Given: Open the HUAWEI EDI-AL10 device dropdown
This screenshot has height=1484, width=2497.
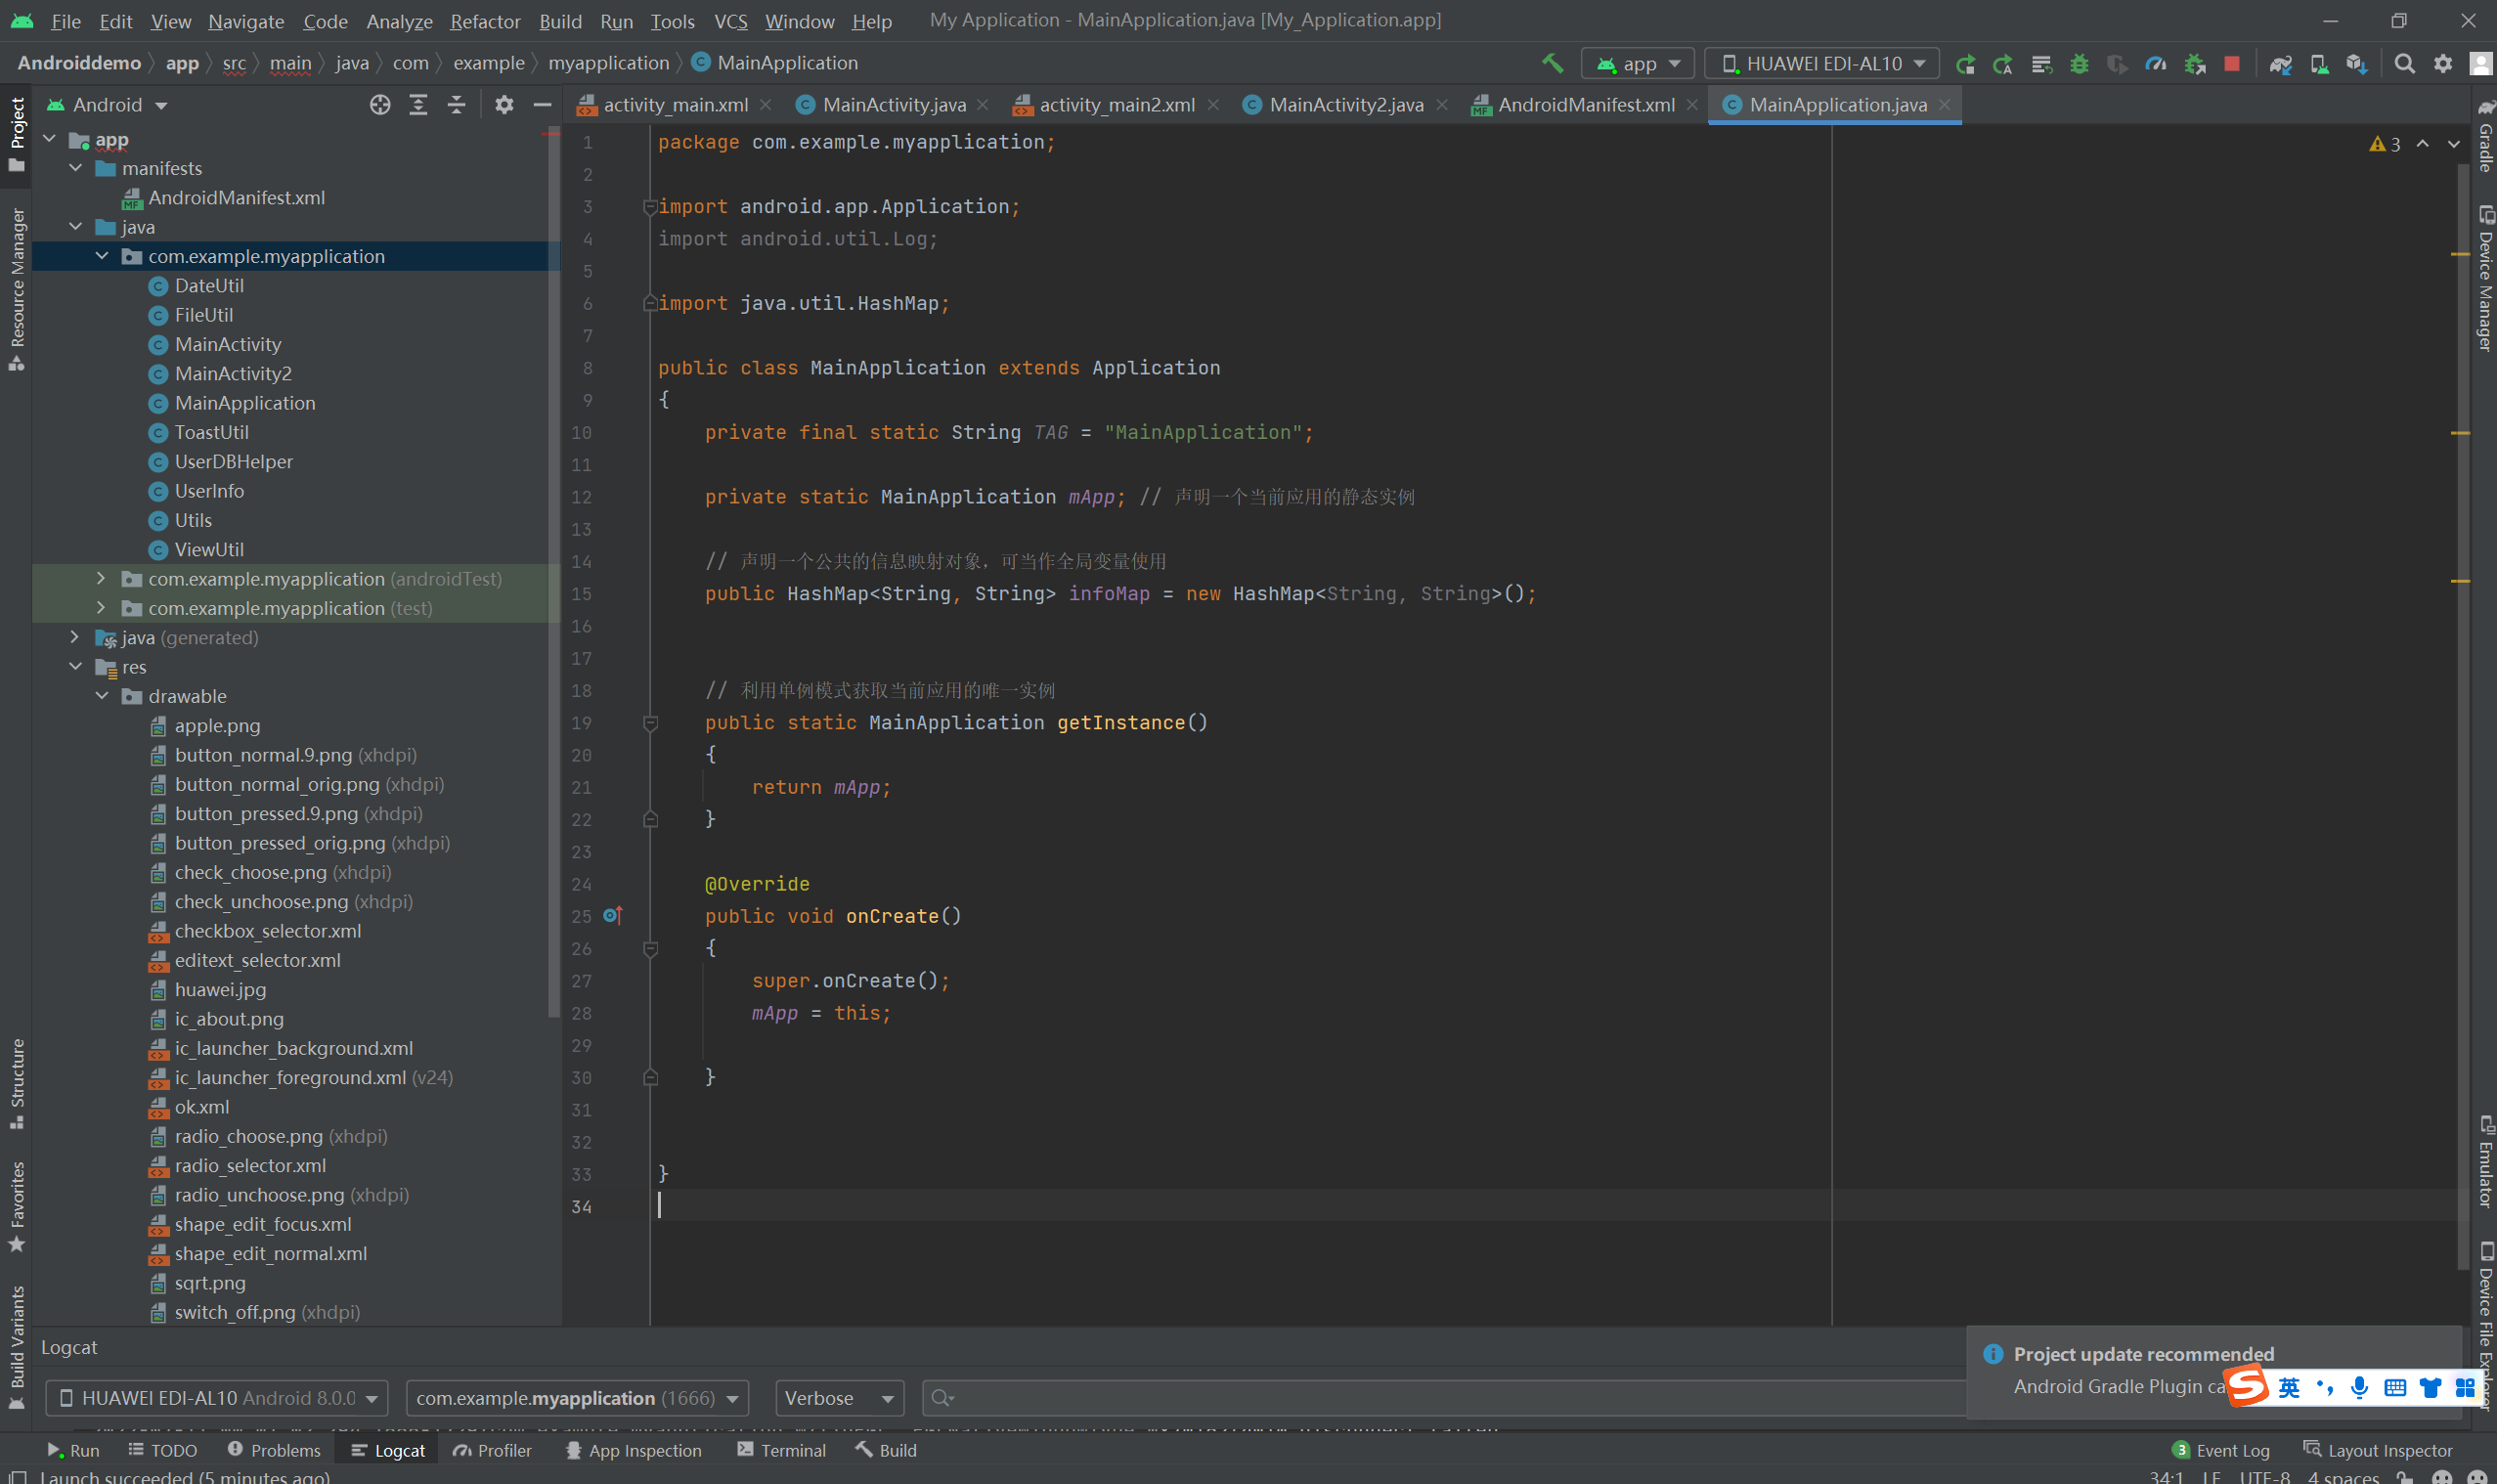Looking at the screenshot, I should coord(1821,63).
